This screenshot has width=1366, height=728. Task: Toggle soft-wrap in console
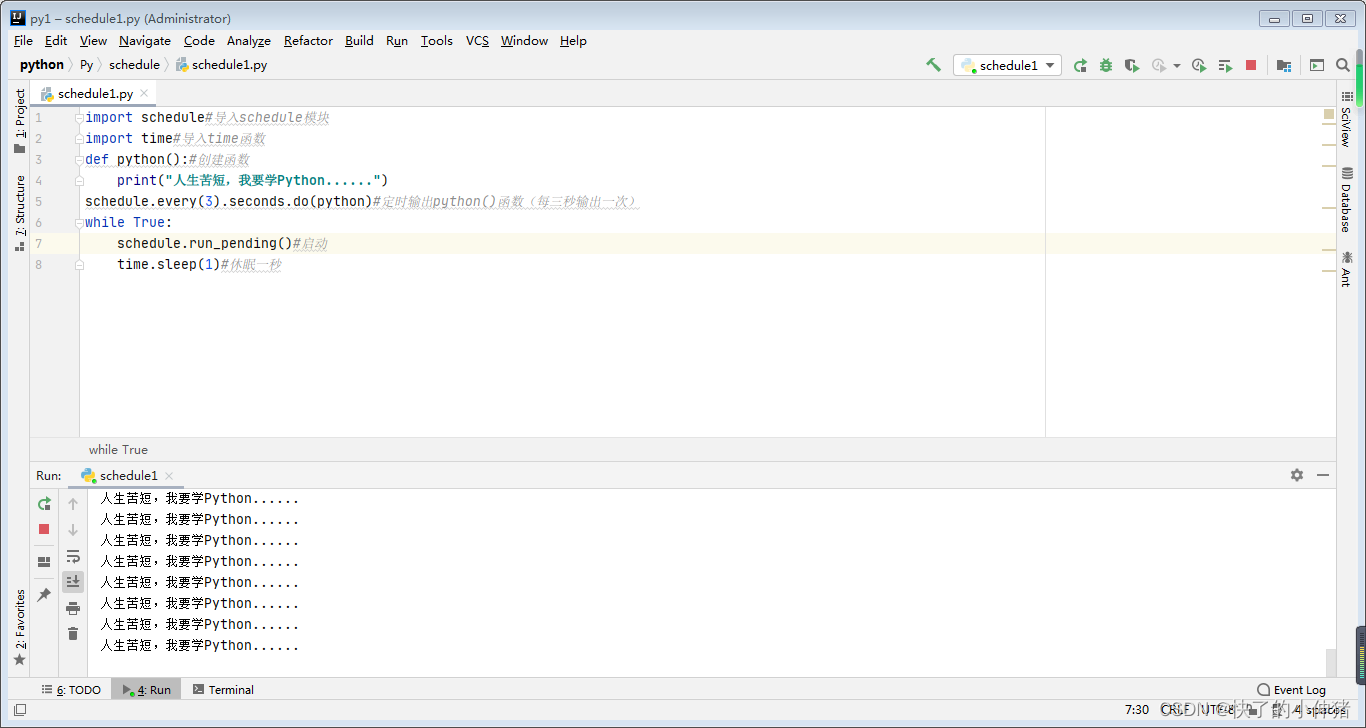tap(73, 556)
